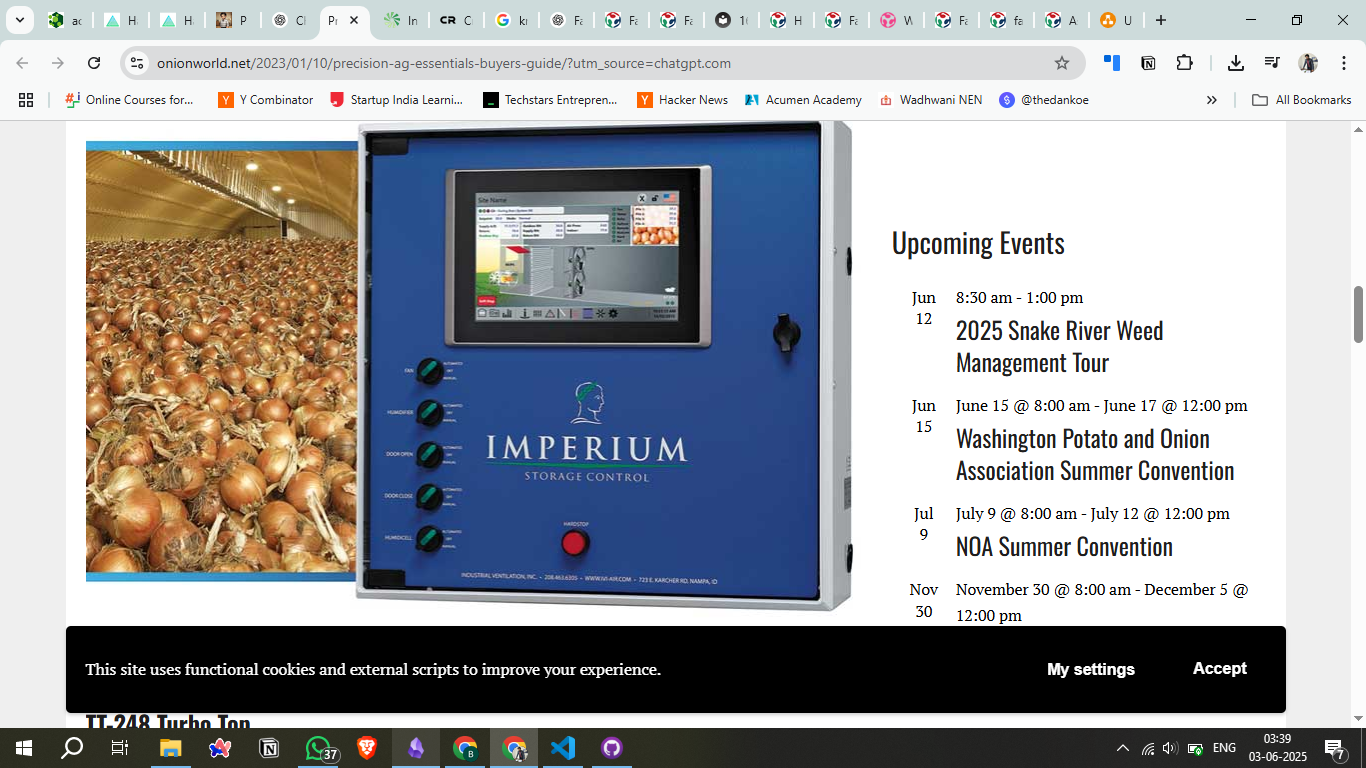Image resolution: width=1366 pixels, height=768 pixels.
Task: Open 2025 Snake River Weed Management Tour
Action: (x=1060, y=346)
